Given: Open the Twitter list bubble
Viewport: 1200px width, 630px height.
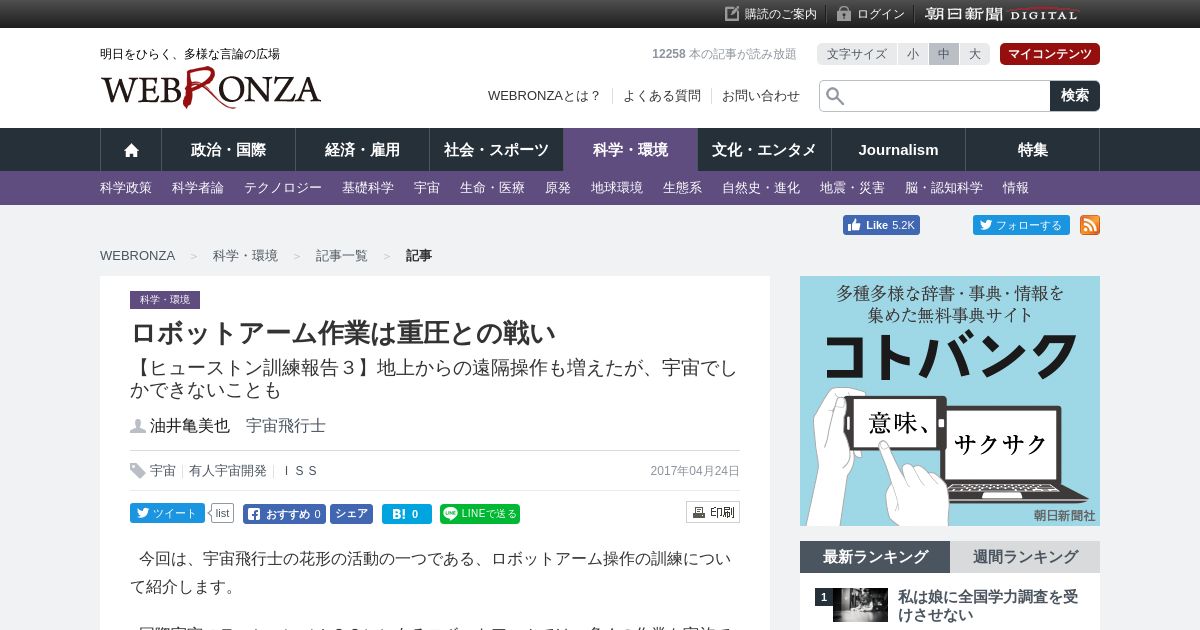Looking at the screenshot, I should [222, 513].
